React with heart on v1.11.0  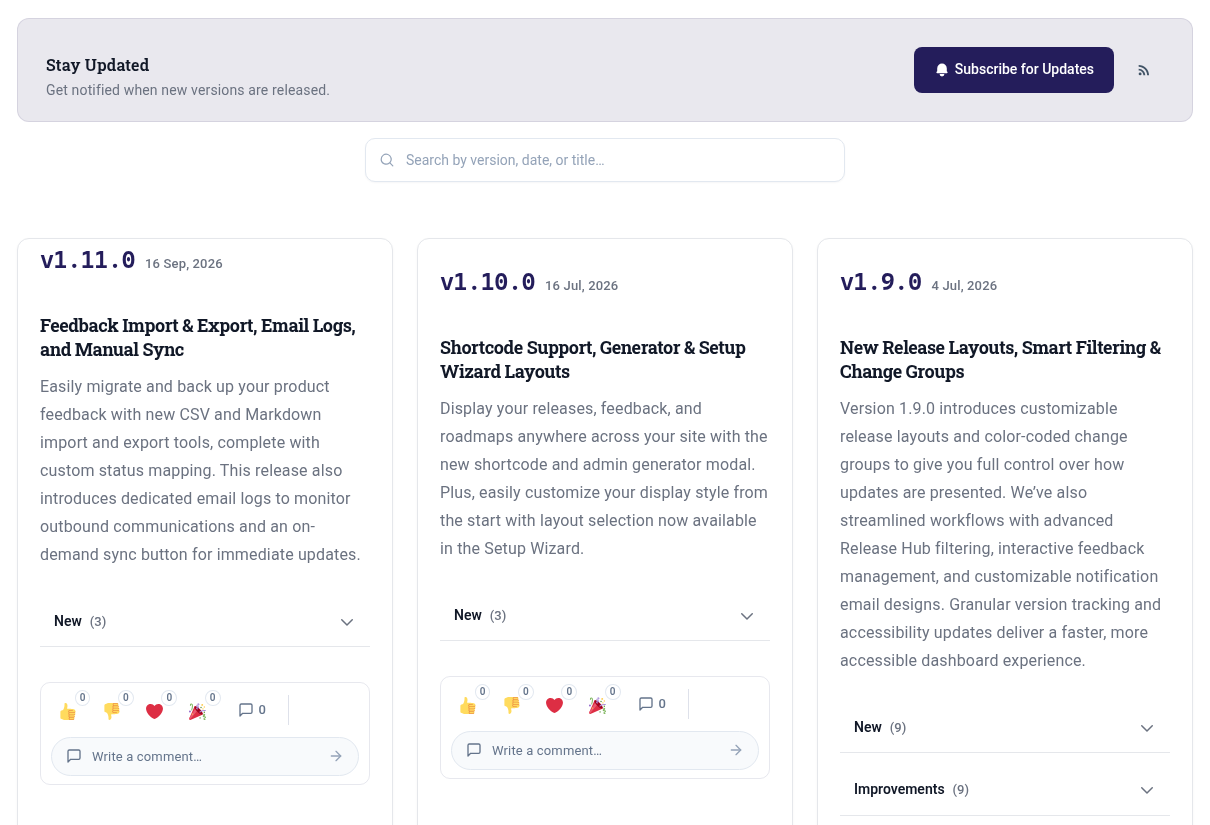pos(154,711)
